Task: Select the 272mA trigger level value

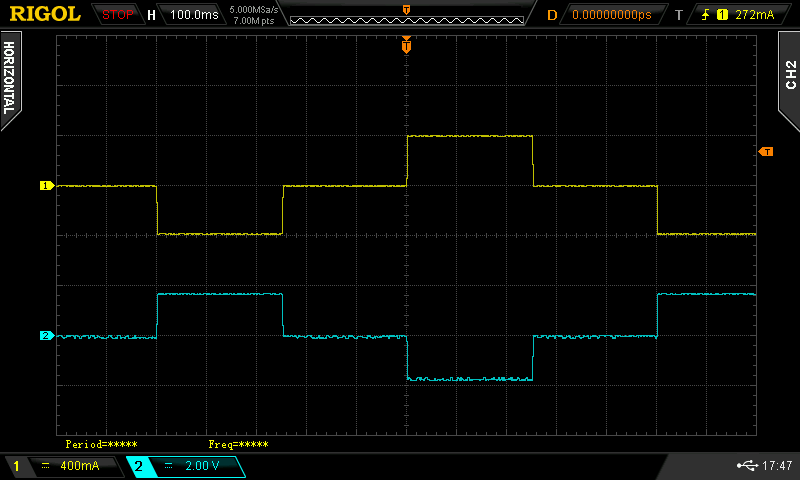Action: click(x=754, y=15)
